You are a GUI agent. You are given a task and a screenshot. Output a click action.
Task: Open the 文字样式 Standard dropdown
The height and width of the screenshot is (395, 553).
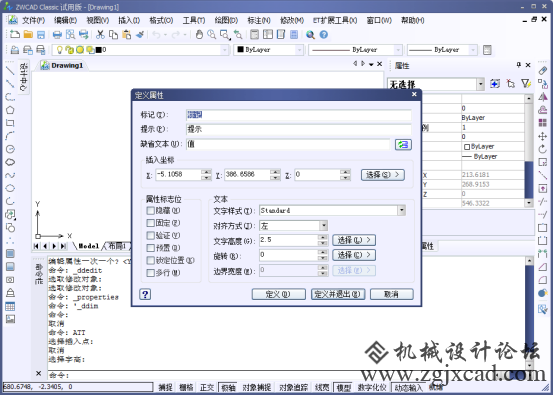(402, 211)
